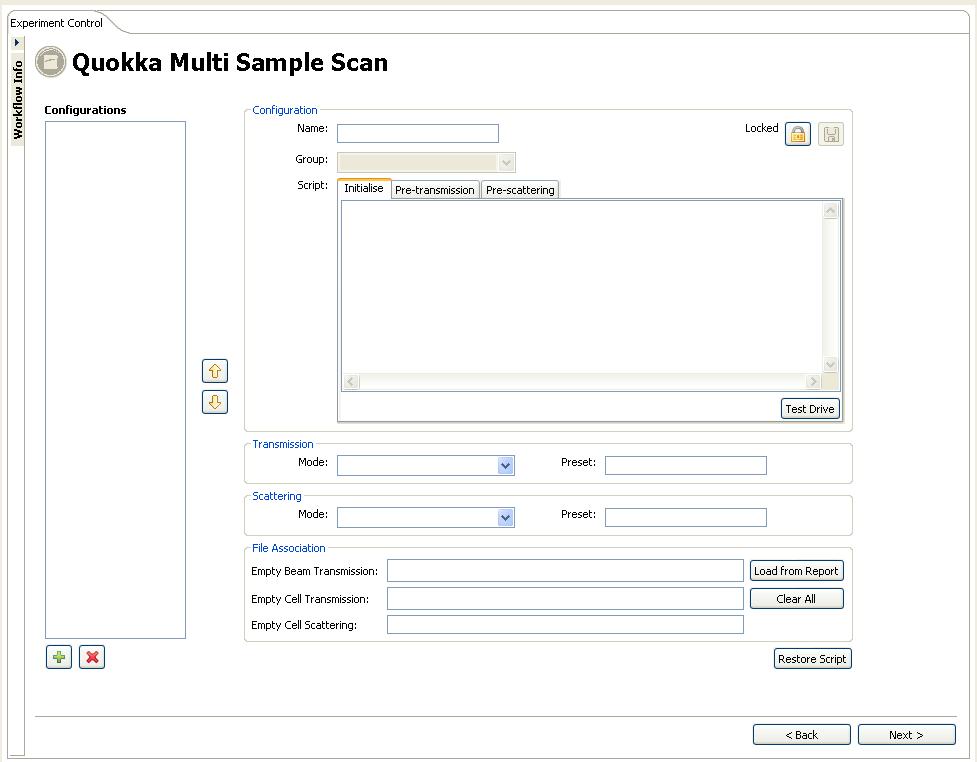Focus the configuration Name text field

coord(417,134)
